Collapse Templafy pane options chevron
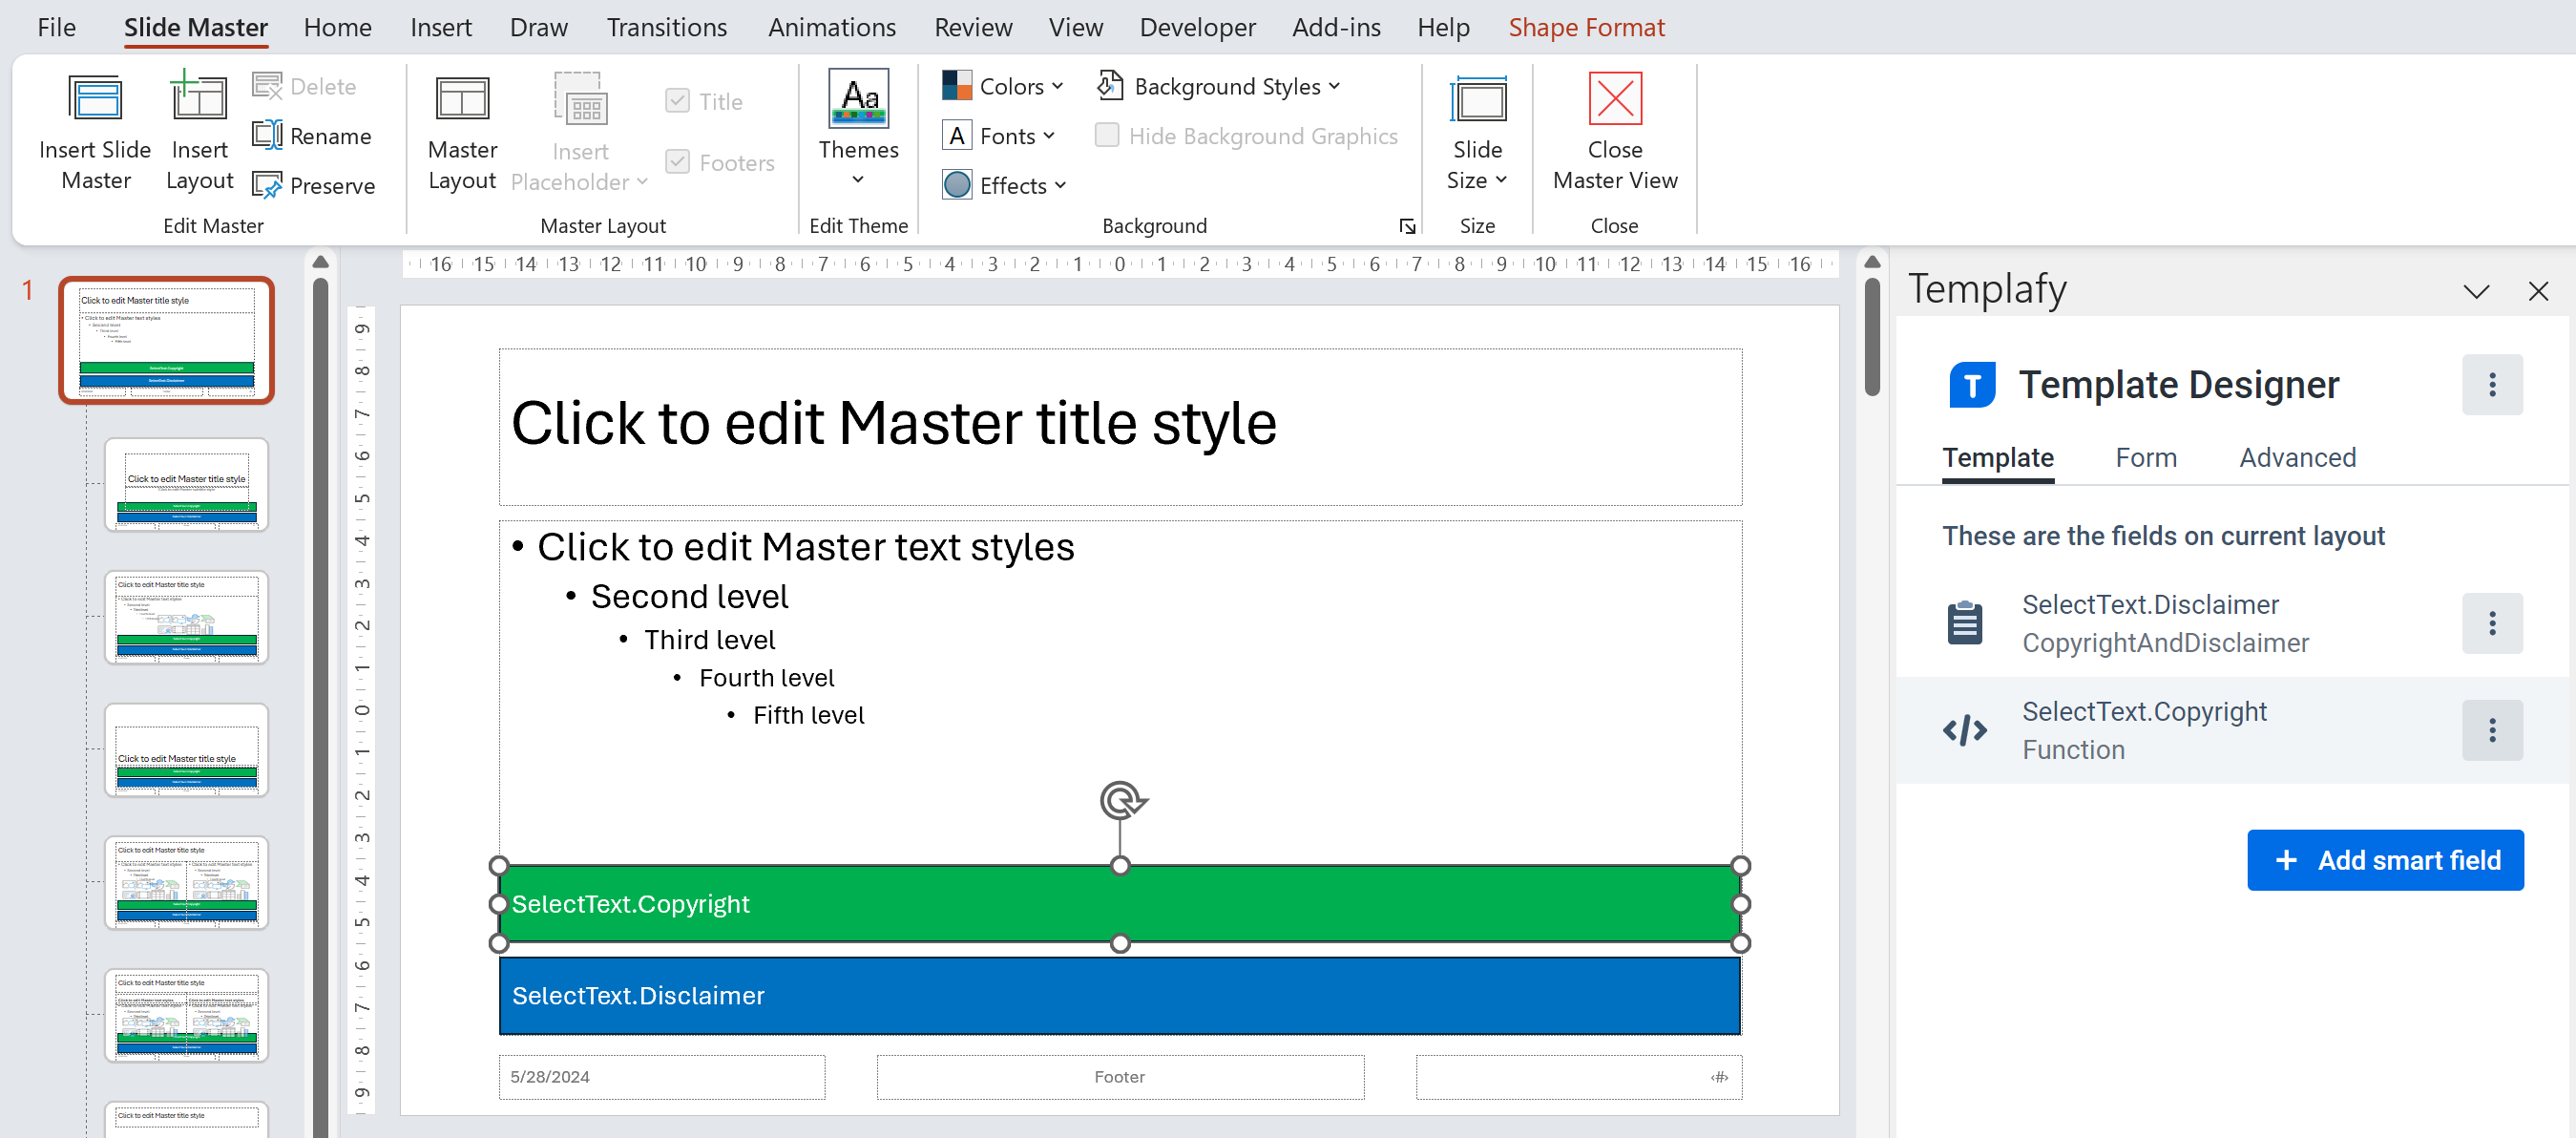 point(2475,292)
